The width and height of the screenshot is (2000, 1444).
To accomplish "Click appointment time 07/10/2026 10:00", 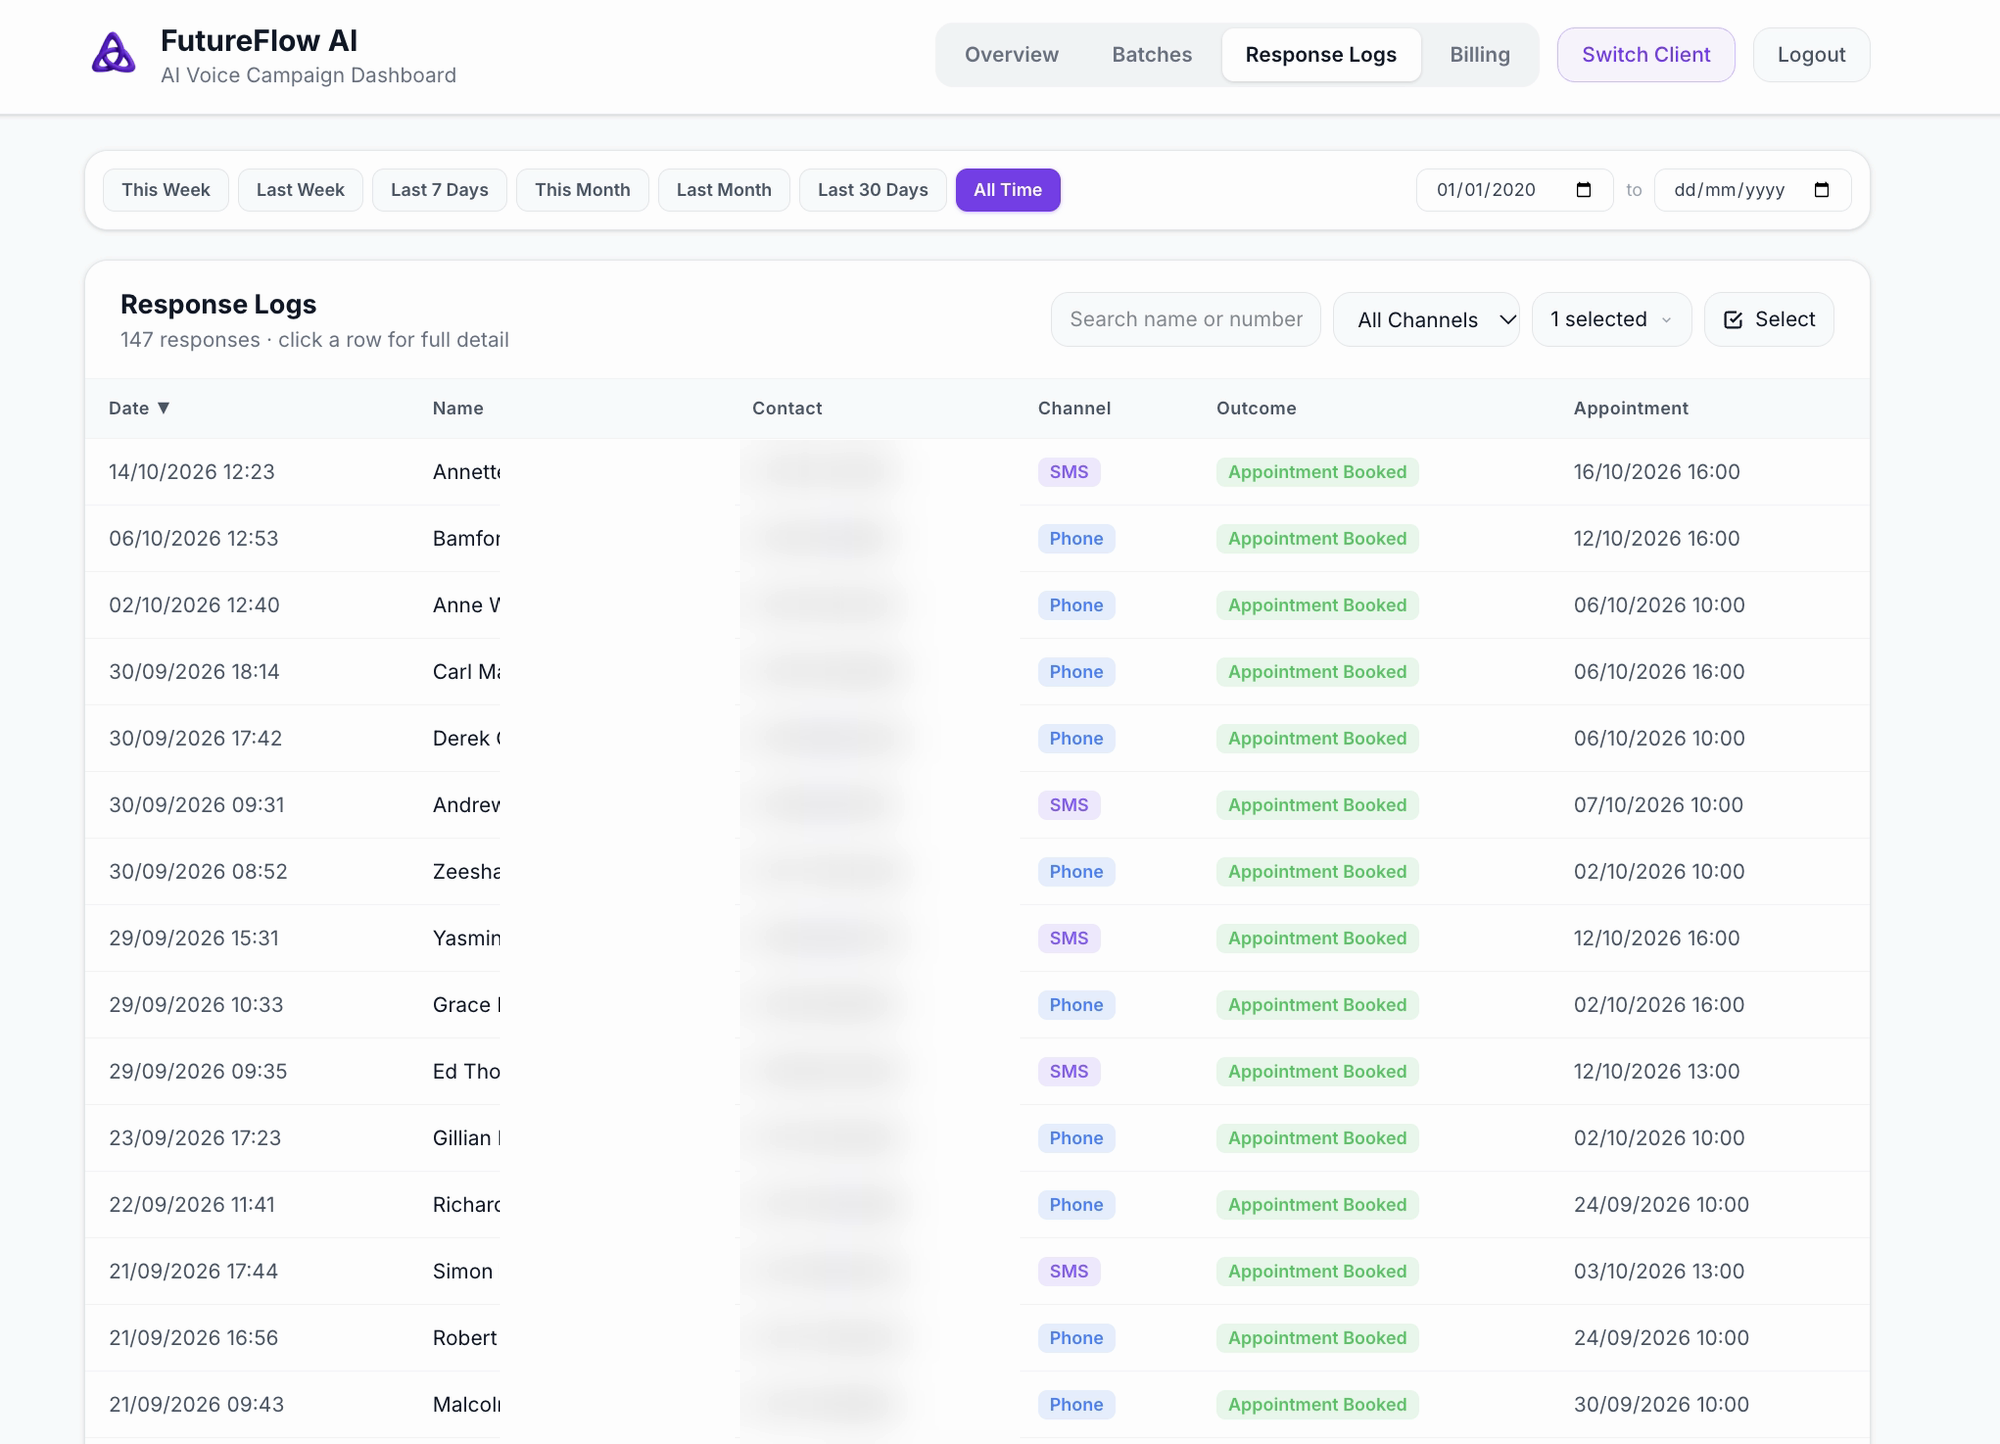I will pyautogui.click(x=1658, y=805).
